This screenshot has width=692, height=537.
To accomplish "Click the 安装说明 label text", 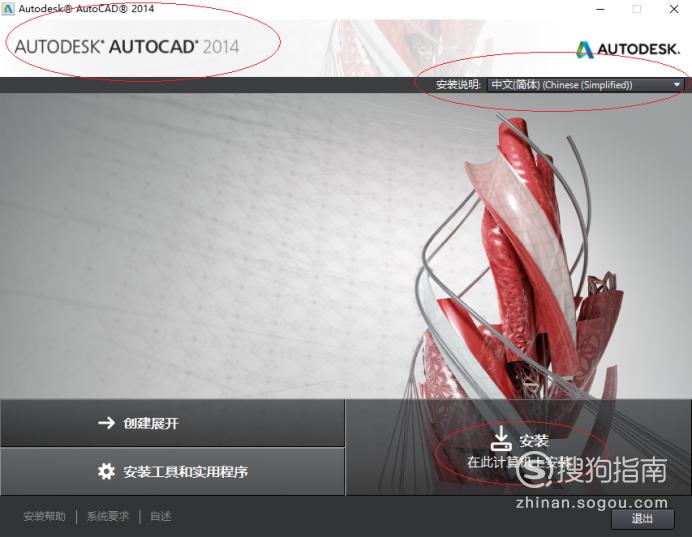I will [458, 85].
